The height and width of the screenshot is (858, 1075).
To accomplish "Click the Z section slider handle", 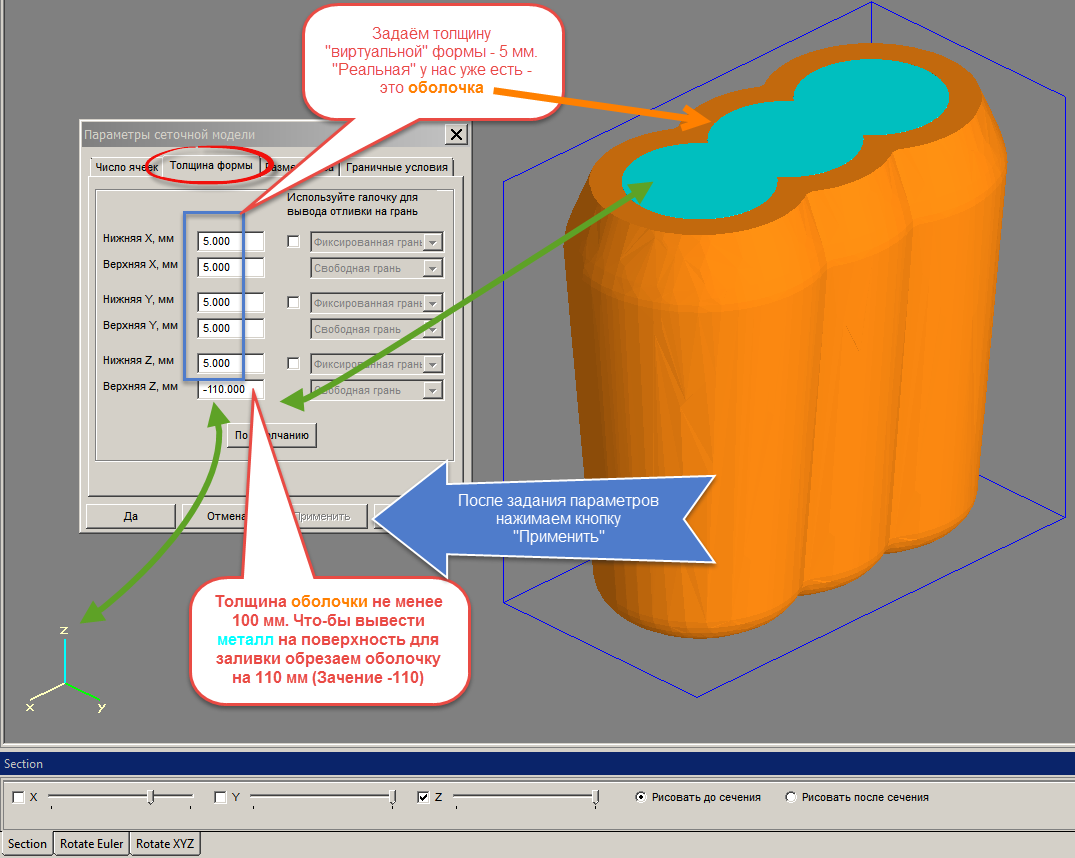I will (x=595, y=797).
